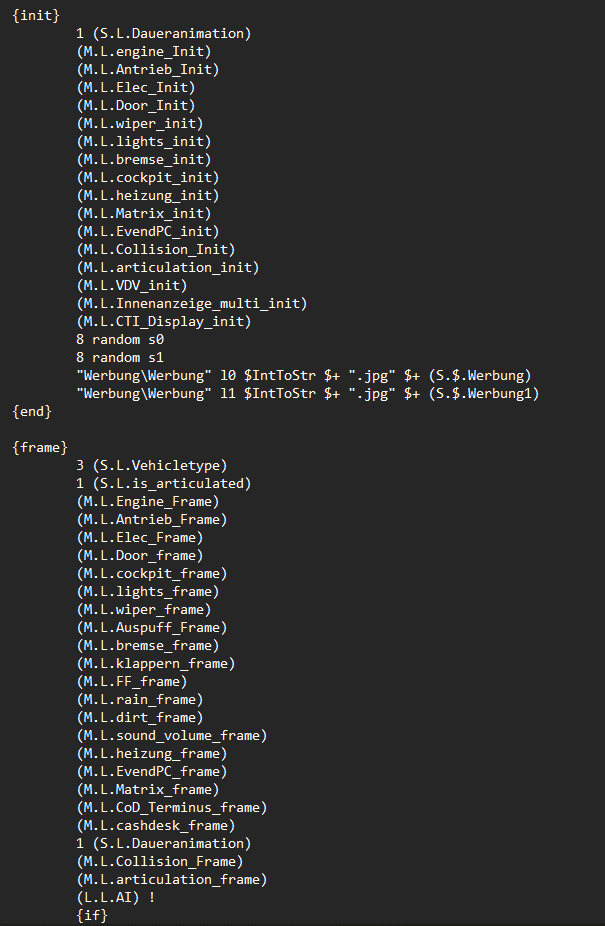The image size is (605, 926).
Task: Click the (M.L.sound_volume_frame) line
Action: click(x=172, y=736)
